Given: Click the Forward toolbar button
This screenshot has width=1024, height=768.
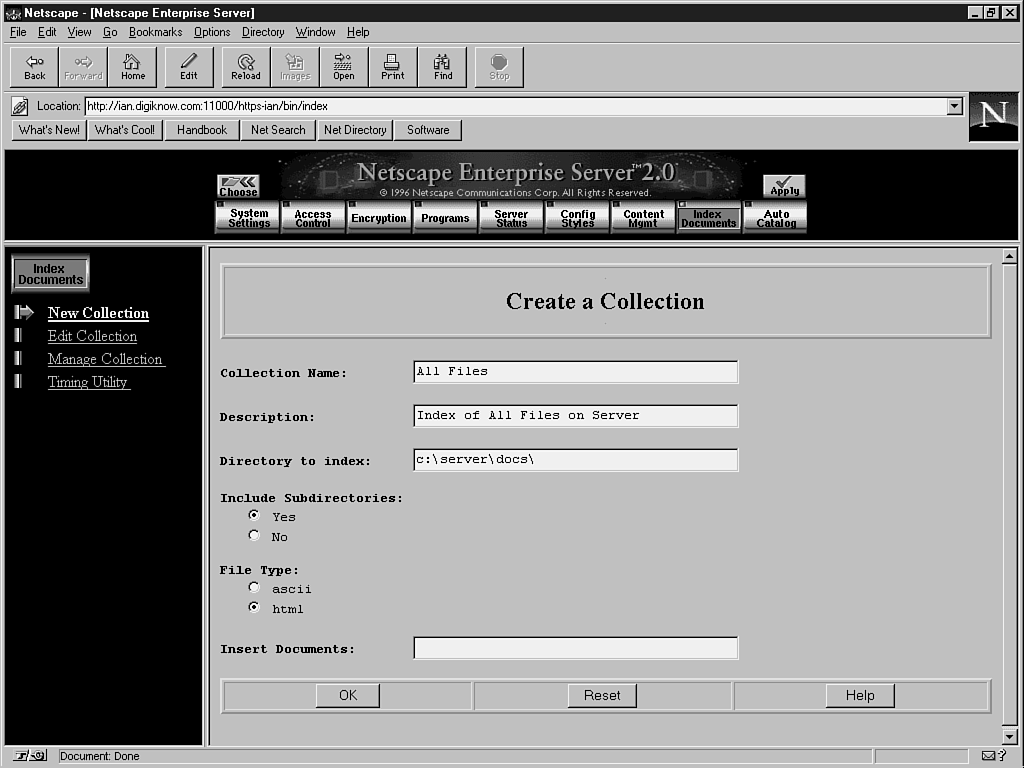Looking at the screenshot, I should pos(84,67).
